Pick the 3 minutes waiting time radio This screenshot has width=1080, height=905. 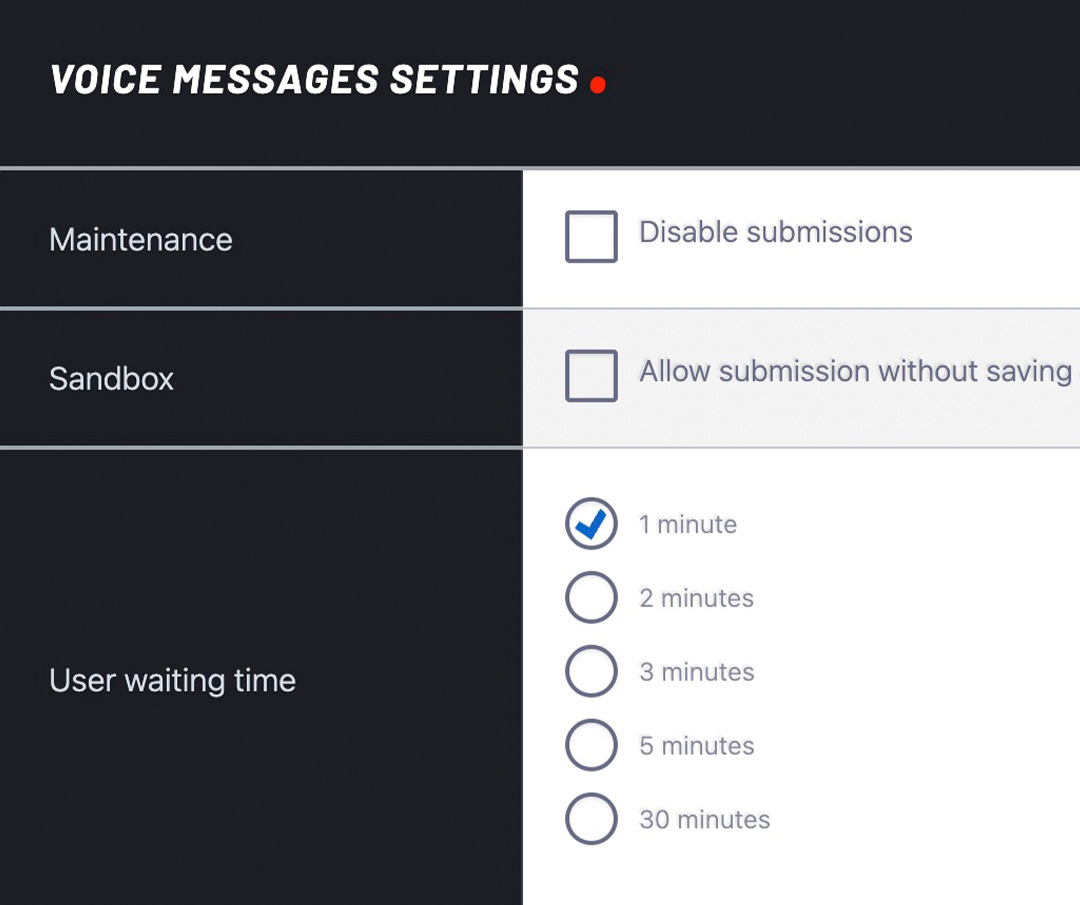(x=591, y=672)
